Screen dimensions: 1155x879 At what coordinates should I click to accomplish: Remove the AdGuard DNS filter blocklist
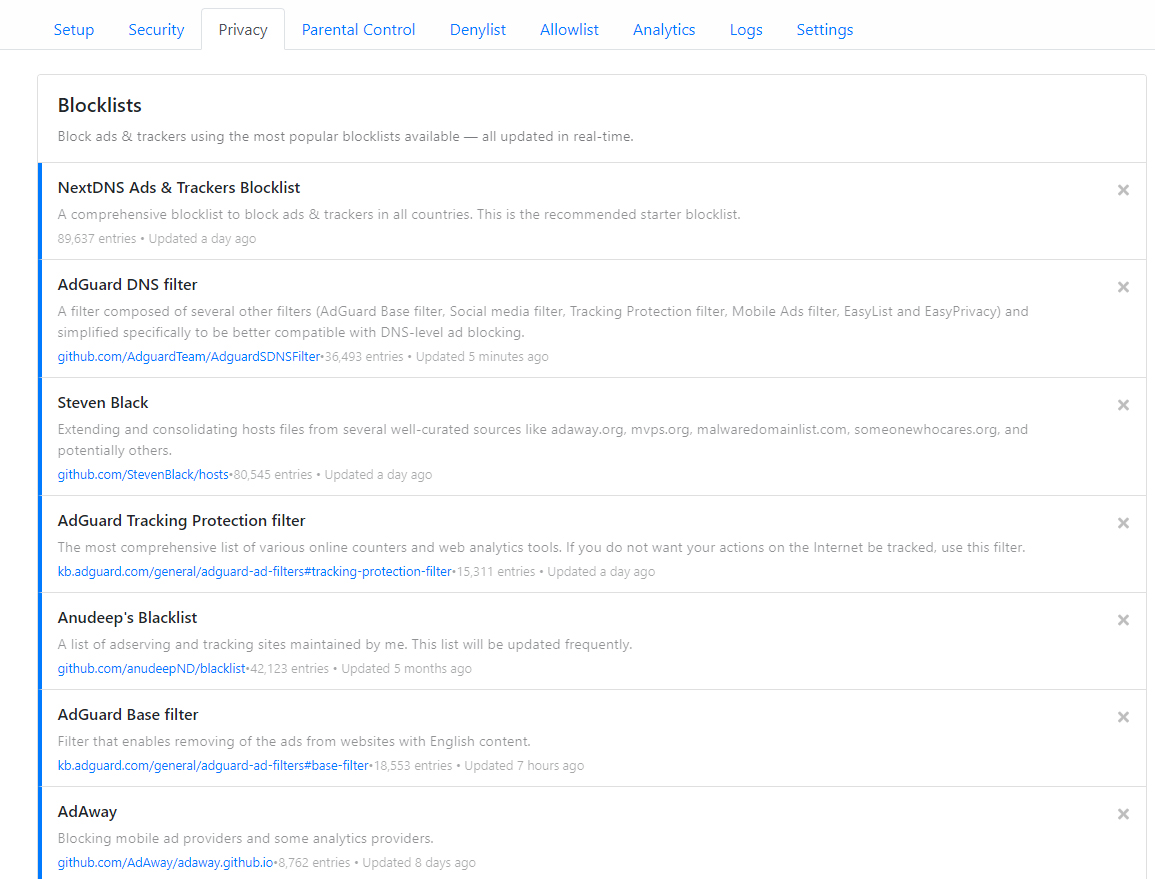(1123, 287)
